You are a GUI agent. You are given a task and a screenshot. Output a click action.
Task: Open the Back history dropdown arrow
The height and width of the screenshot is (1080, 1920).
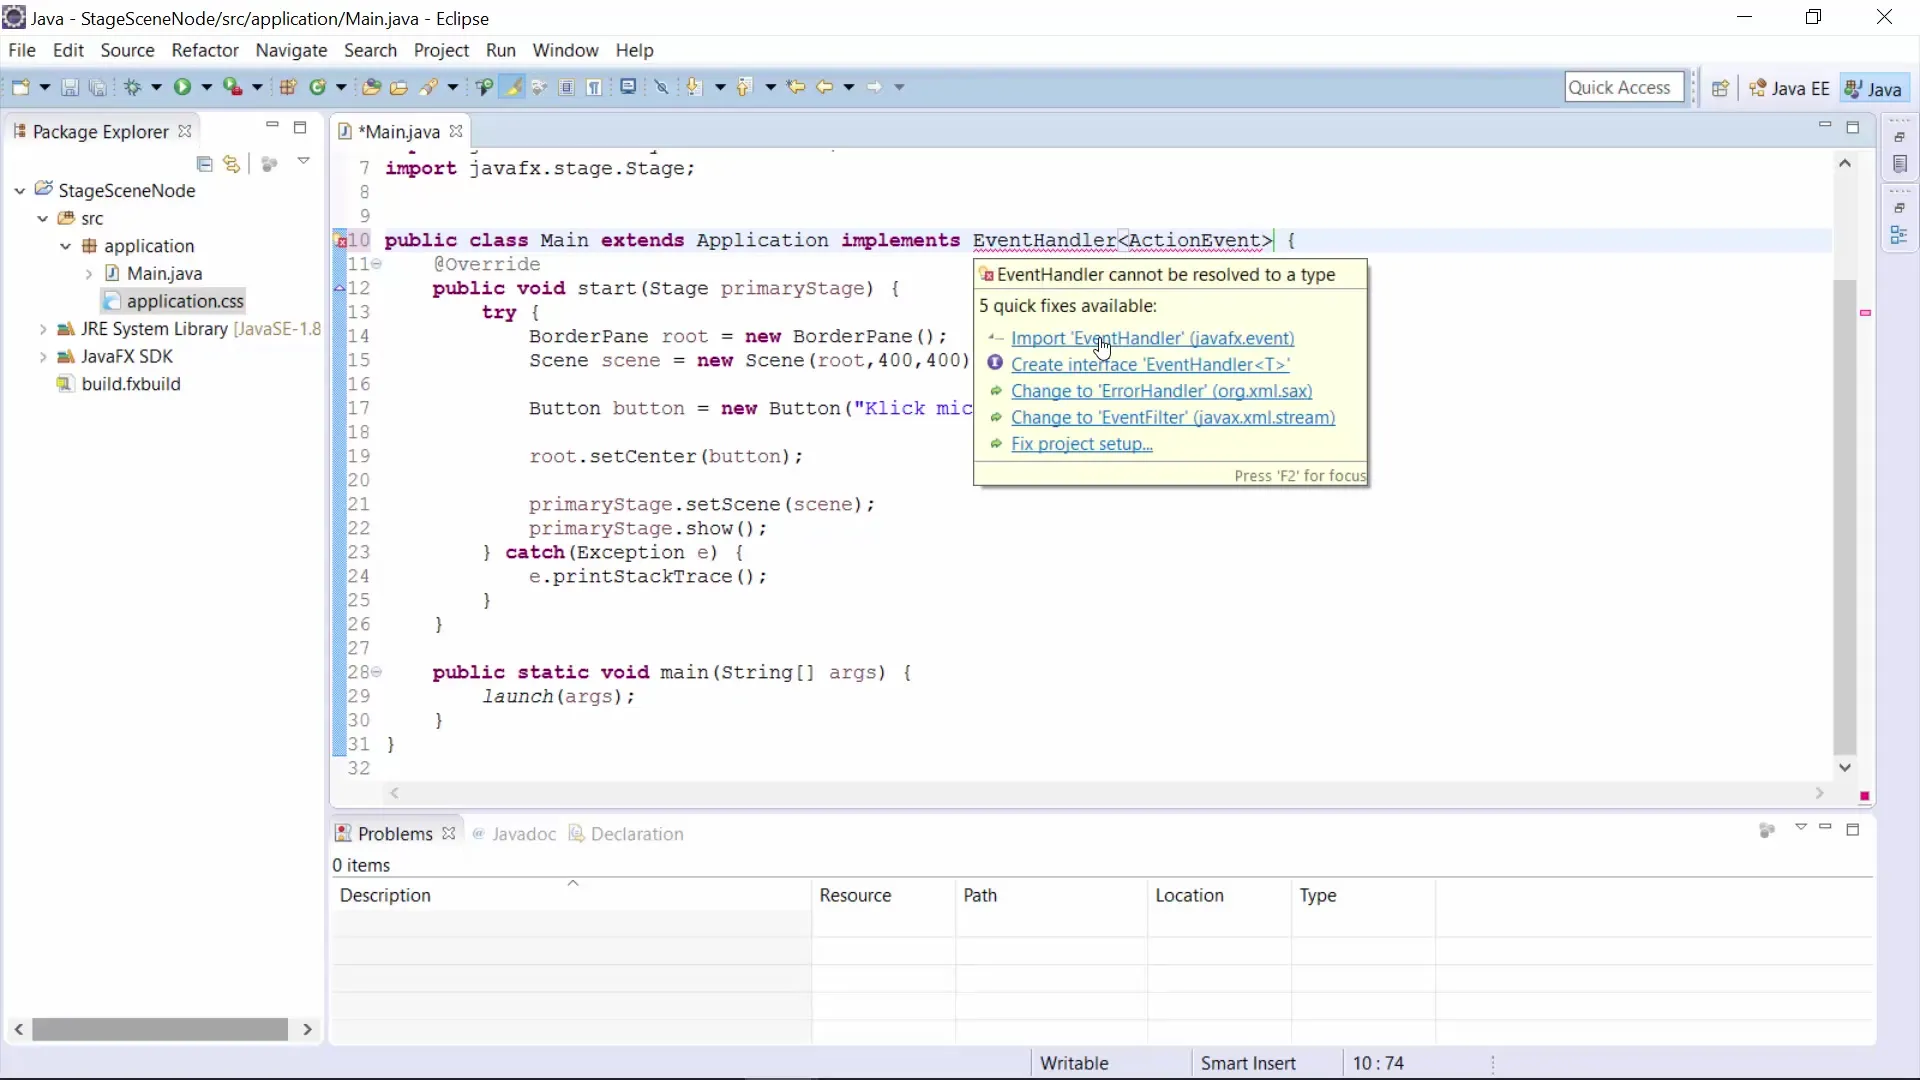click(x=849, y=87)
